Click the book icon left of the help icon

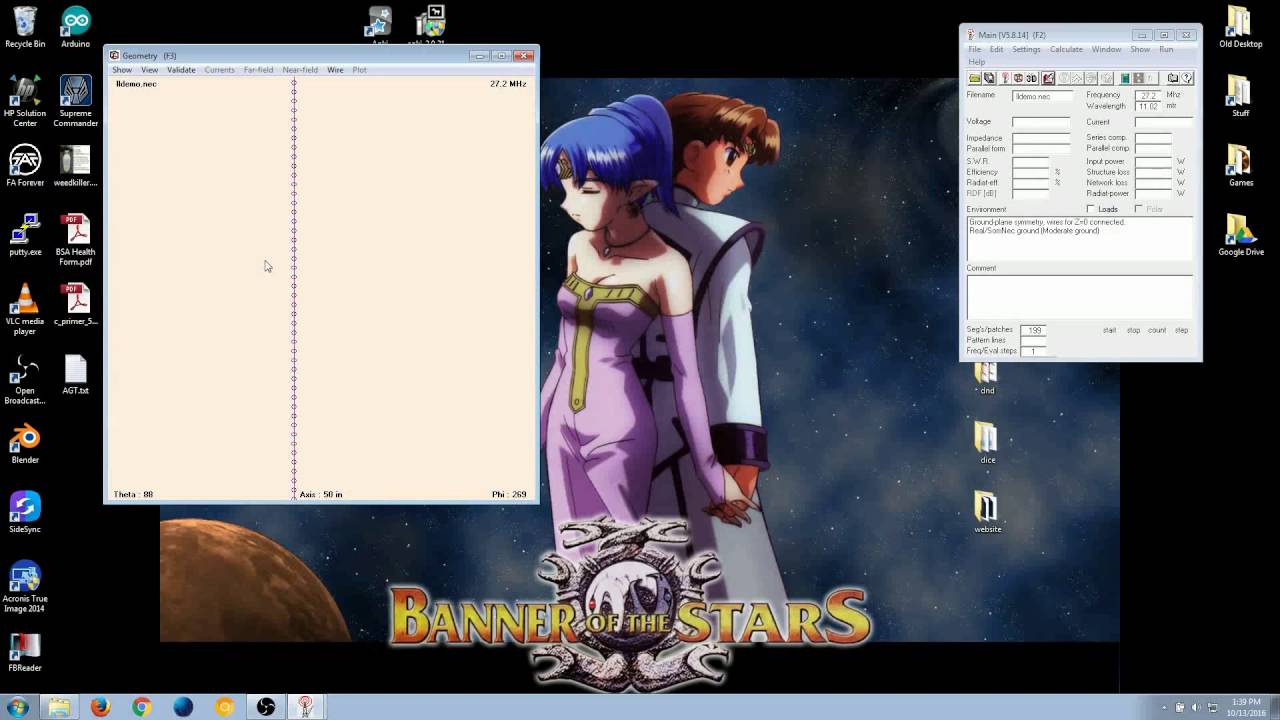point(1173,78)
